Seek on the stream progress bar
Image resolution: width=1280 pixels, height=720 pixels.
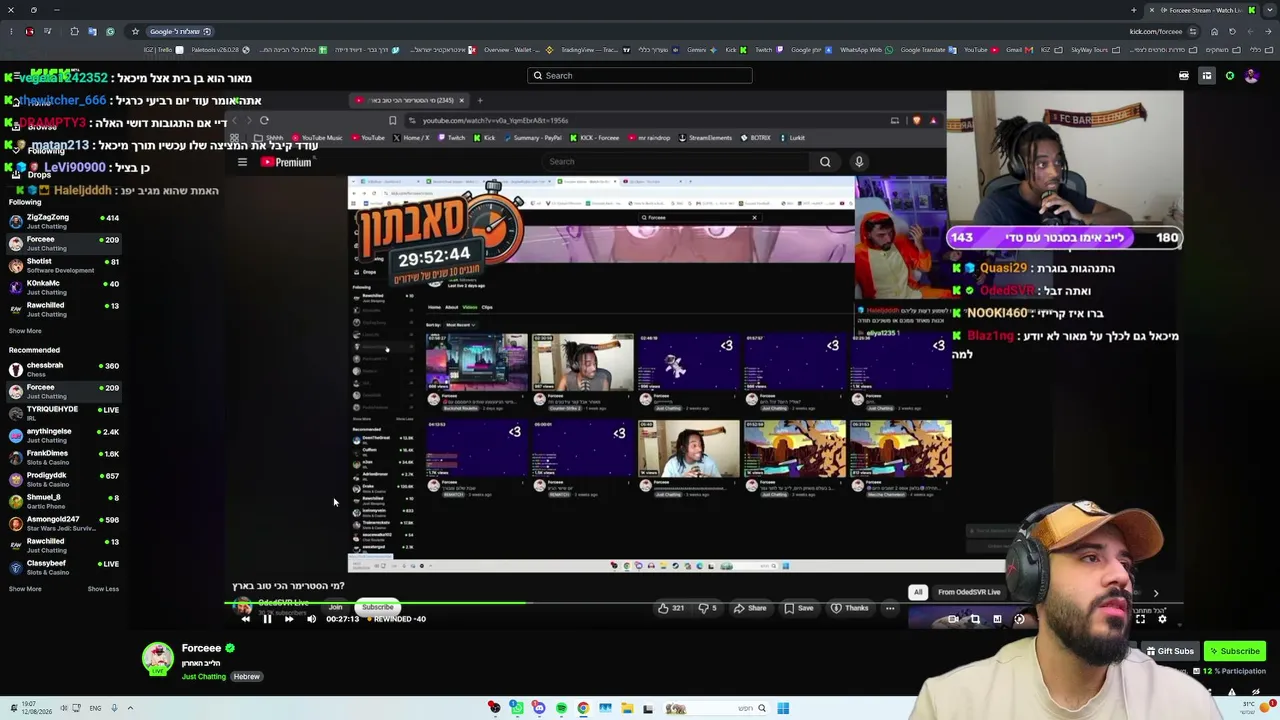click(704, 601)
